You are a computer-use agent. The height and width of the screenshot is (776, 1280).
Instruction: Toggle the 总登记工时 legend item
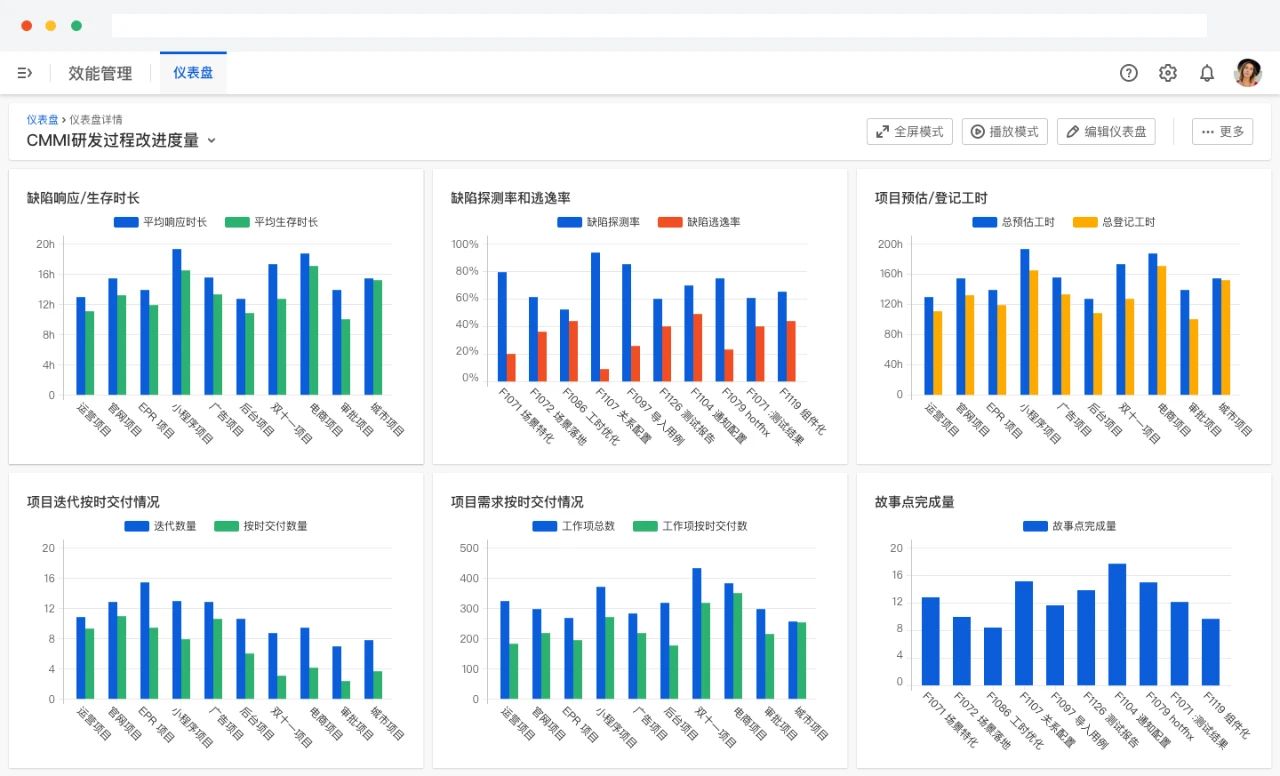tap(1115, 220)
